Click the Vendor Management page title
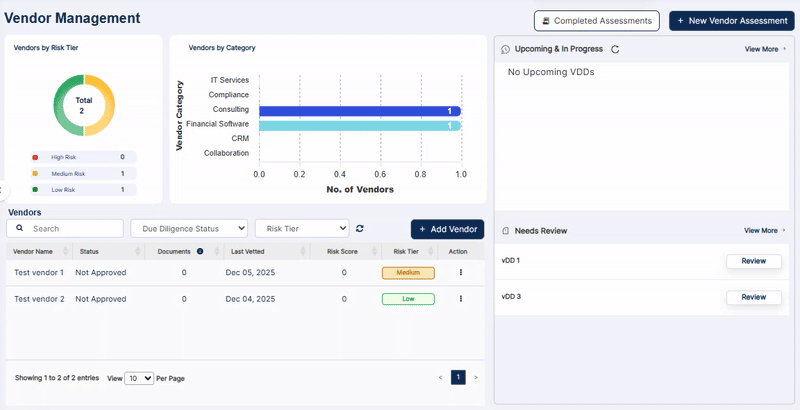Image resolution: width=800 pixels, height=410 pixels. 72,18
